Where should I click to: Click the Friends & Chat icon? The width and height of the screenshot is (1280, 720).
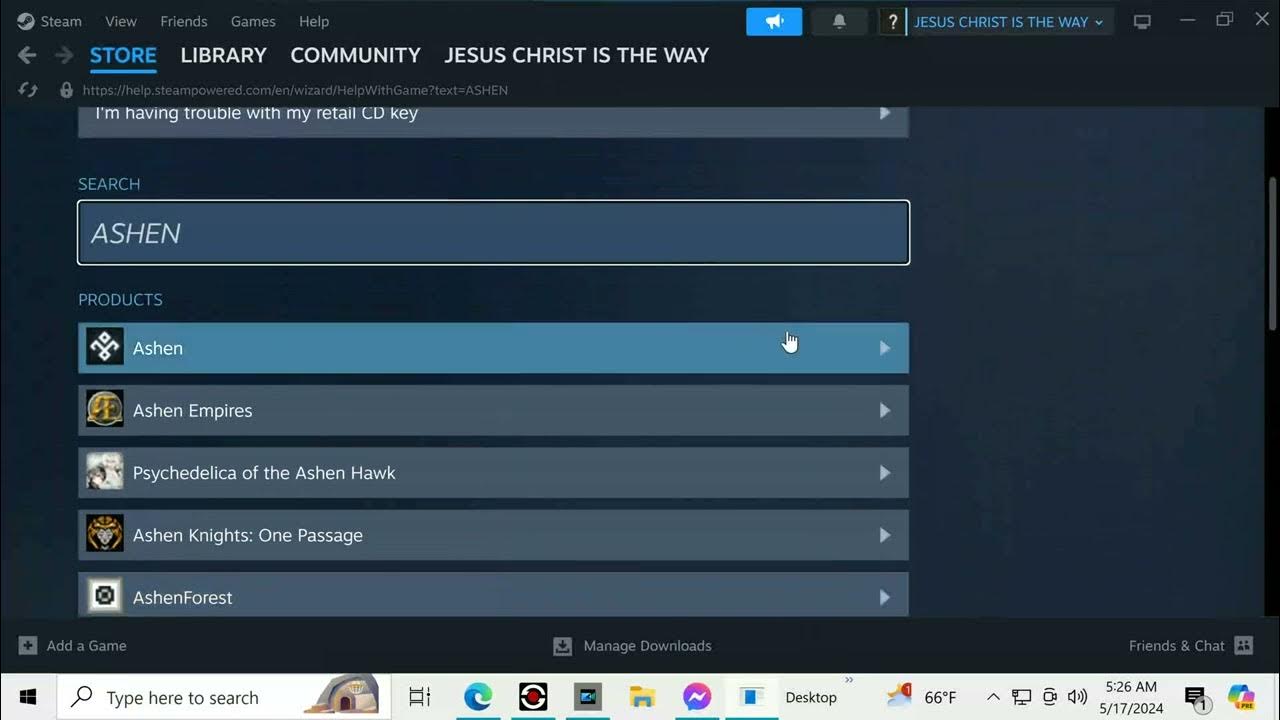click(x=1244, y=645)
